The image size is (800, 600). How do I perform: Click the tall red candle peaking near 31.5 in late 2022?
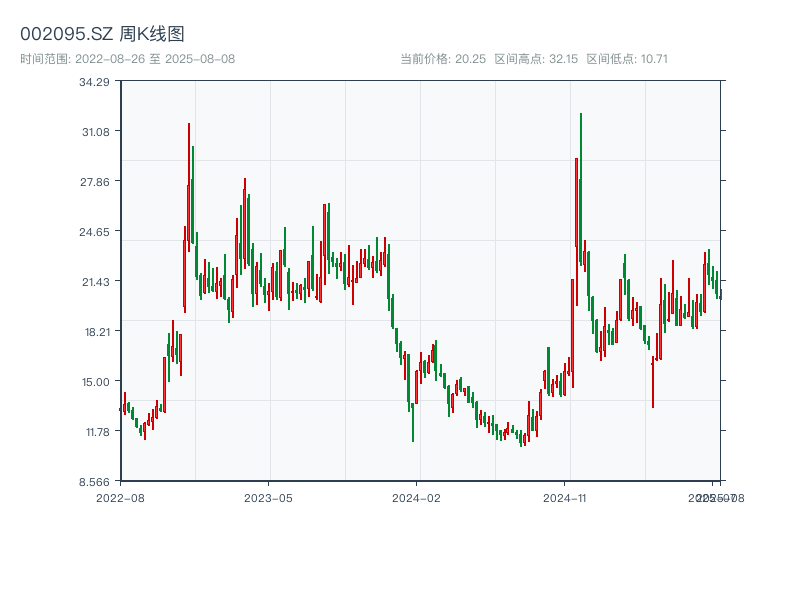[x=189, y=187]
